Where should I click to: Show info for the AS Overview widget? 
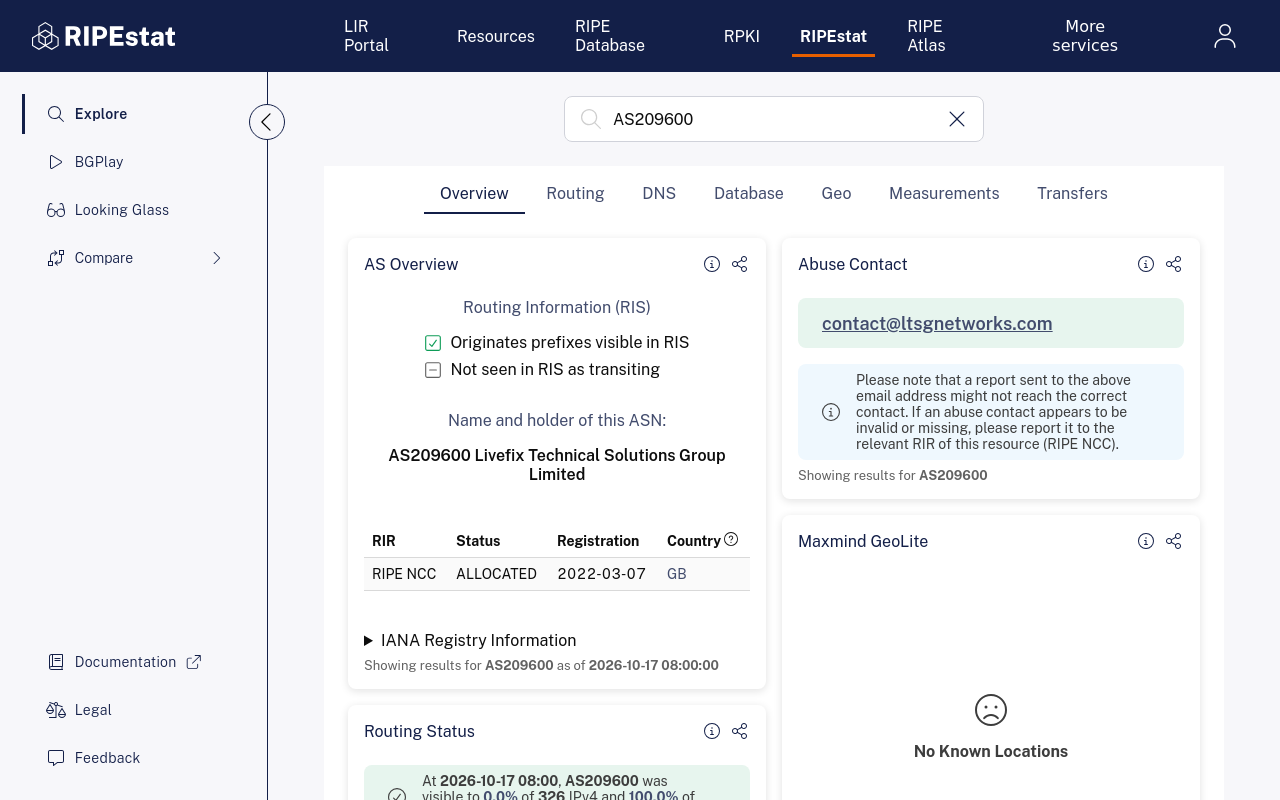pos(712,264)
